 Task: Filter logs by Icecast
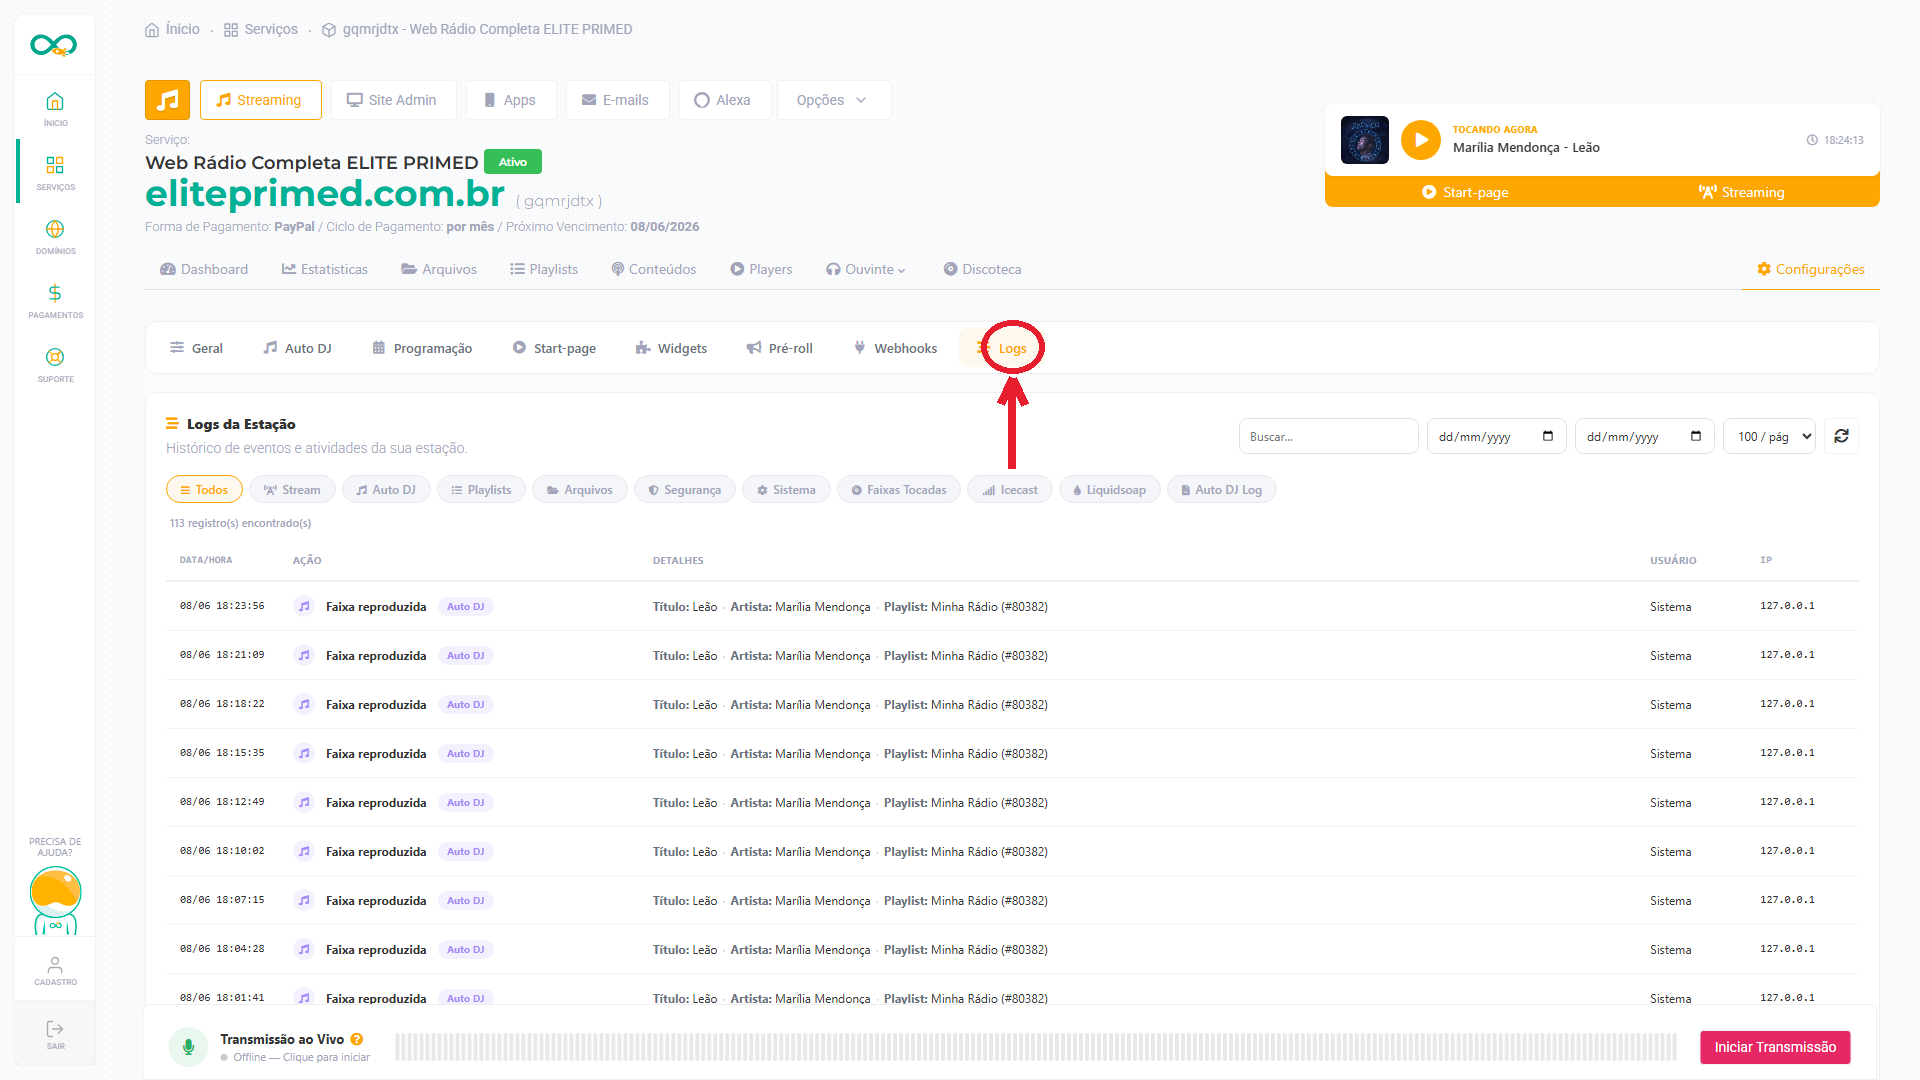click(1010, 490)
